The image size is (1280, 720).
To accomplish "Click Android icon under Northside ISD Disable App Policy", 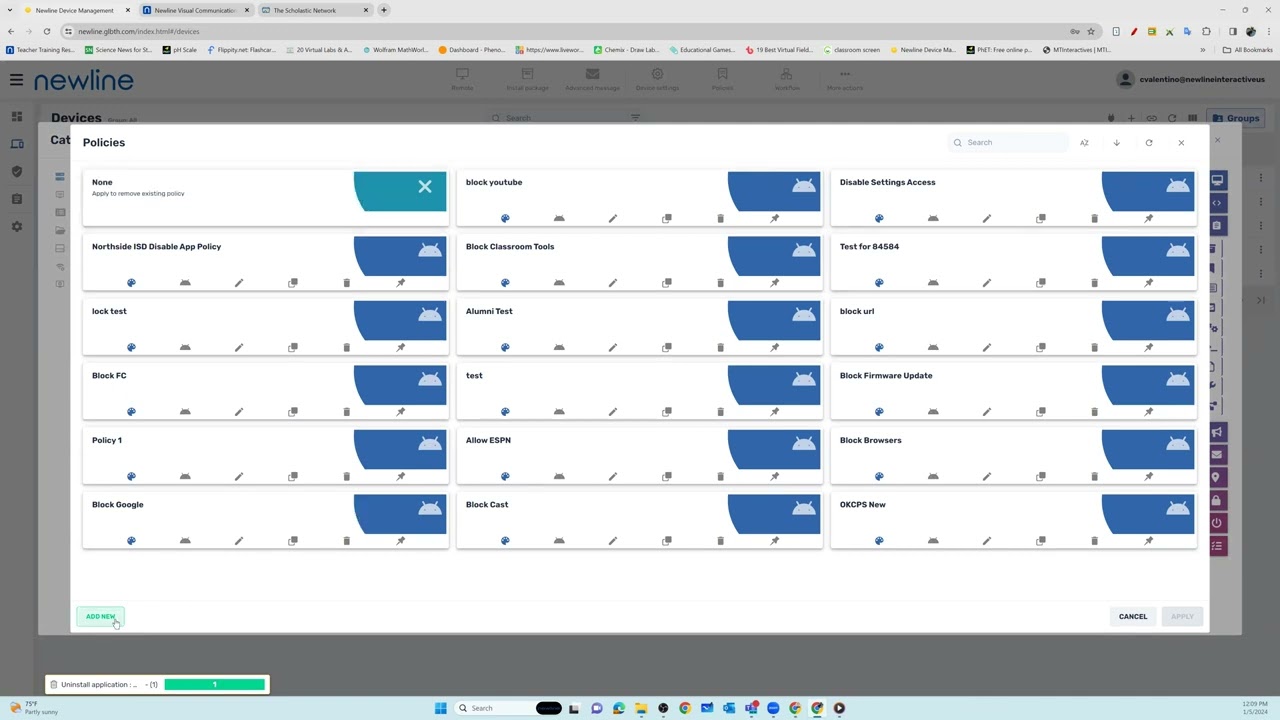I will (185, 283).
